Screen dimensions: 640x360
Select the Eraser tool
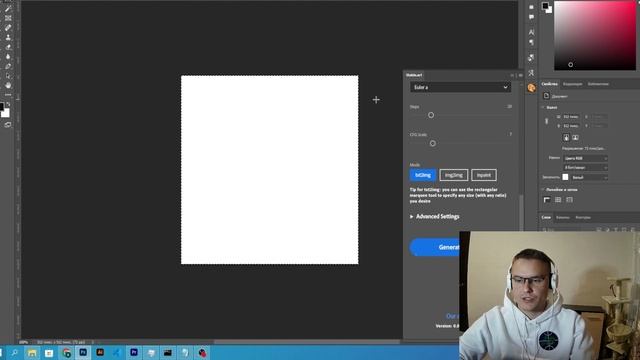(8, 47)
